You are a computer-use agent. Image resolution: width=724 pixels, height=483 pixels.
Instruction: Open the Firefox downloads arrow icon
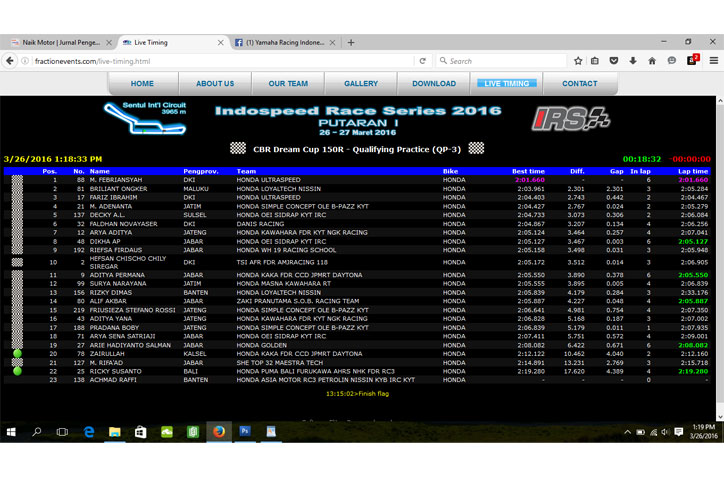point(632,61)
